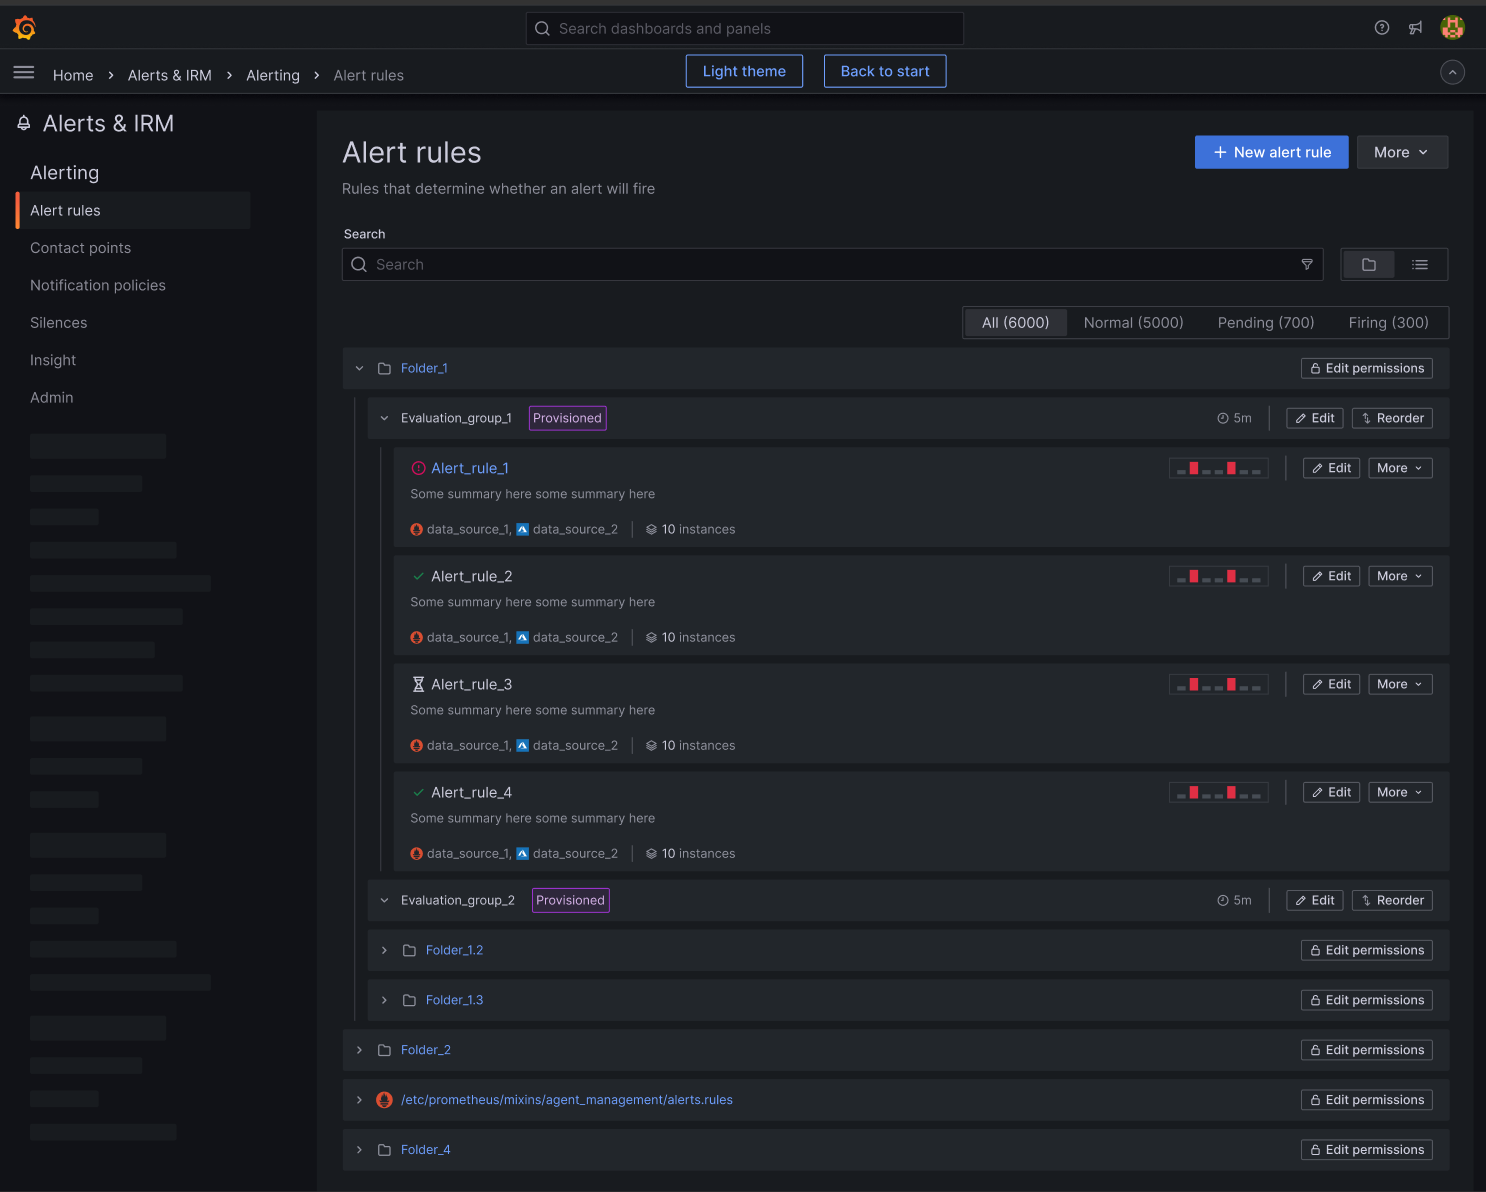The image size is (1486, 1192).
Task: Click the announcements megaphone icon
Action: pos(1416,28)
